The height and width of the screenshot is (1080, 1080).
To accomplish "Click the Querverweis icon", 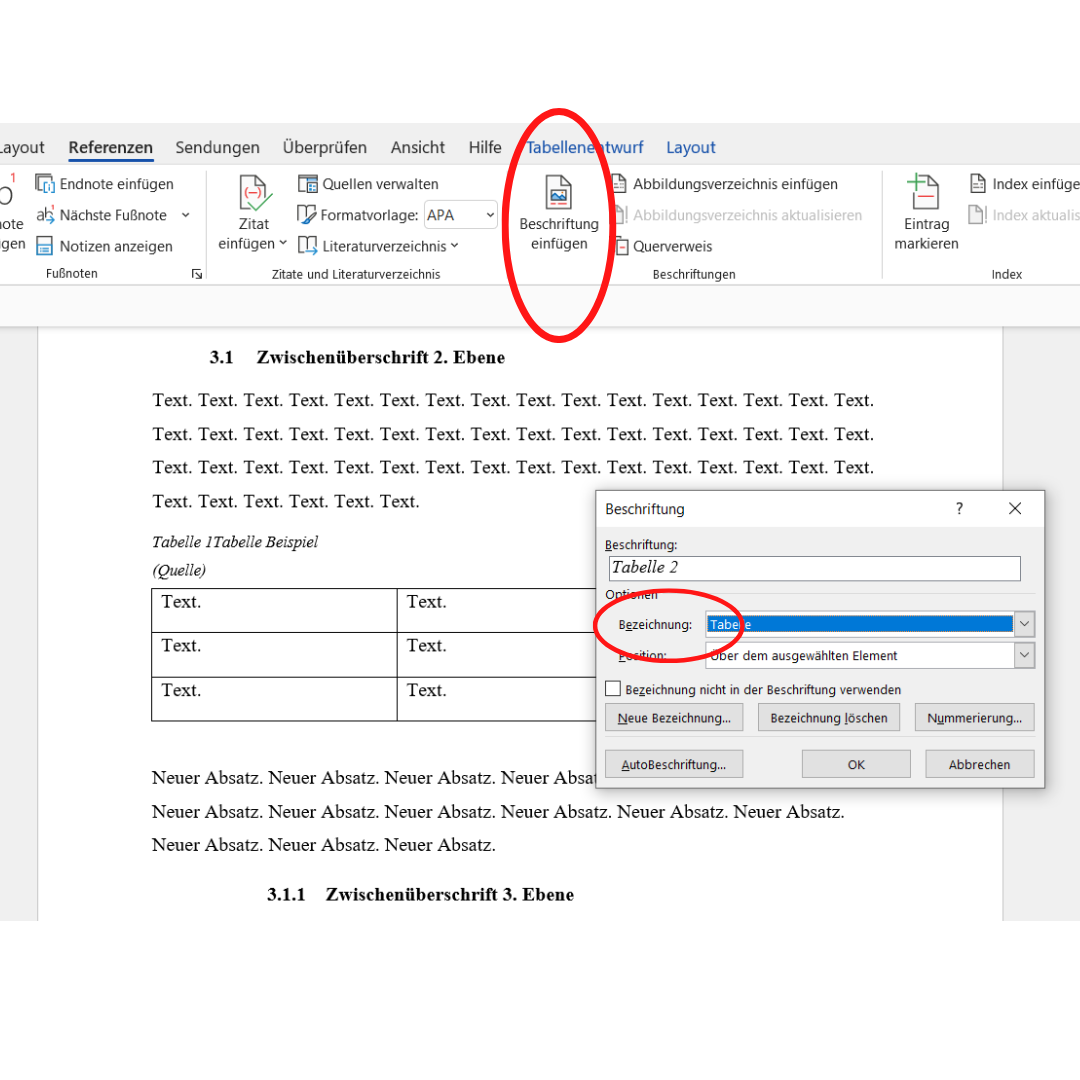I will pos(621,246).
